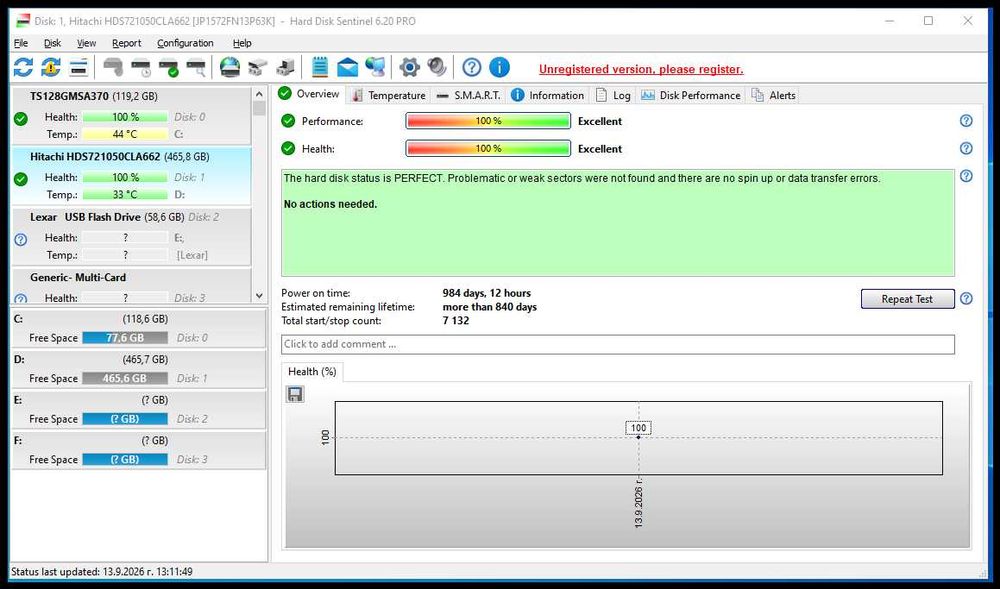Click the status last updated text

tap(102, 572)
